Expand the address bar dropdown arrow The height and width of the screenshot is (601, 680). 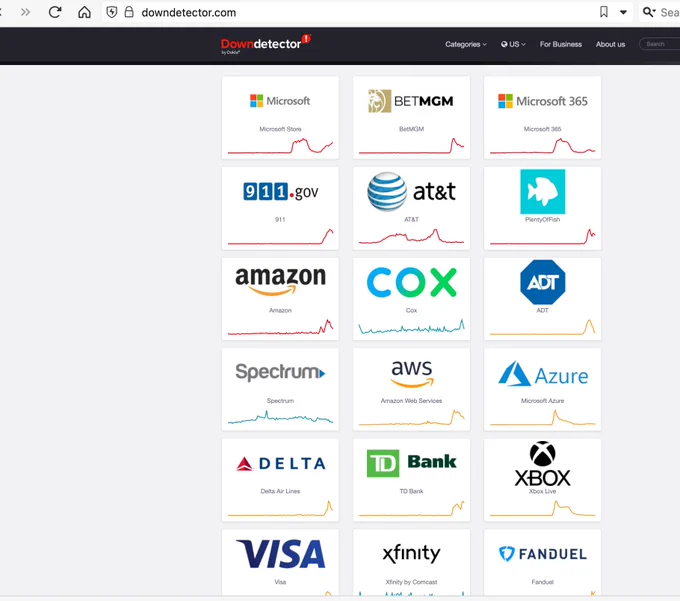[x=623, y=12]
